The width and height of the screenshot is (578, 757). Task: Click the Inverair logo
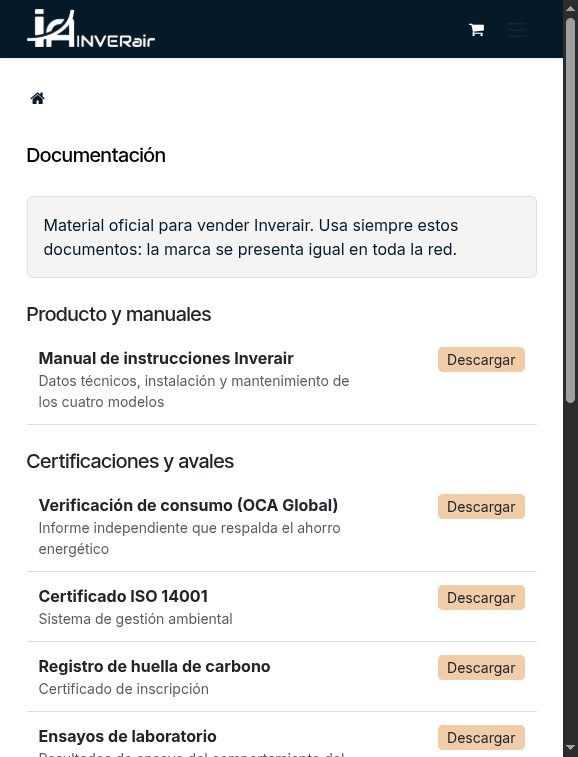click(91, 28)
